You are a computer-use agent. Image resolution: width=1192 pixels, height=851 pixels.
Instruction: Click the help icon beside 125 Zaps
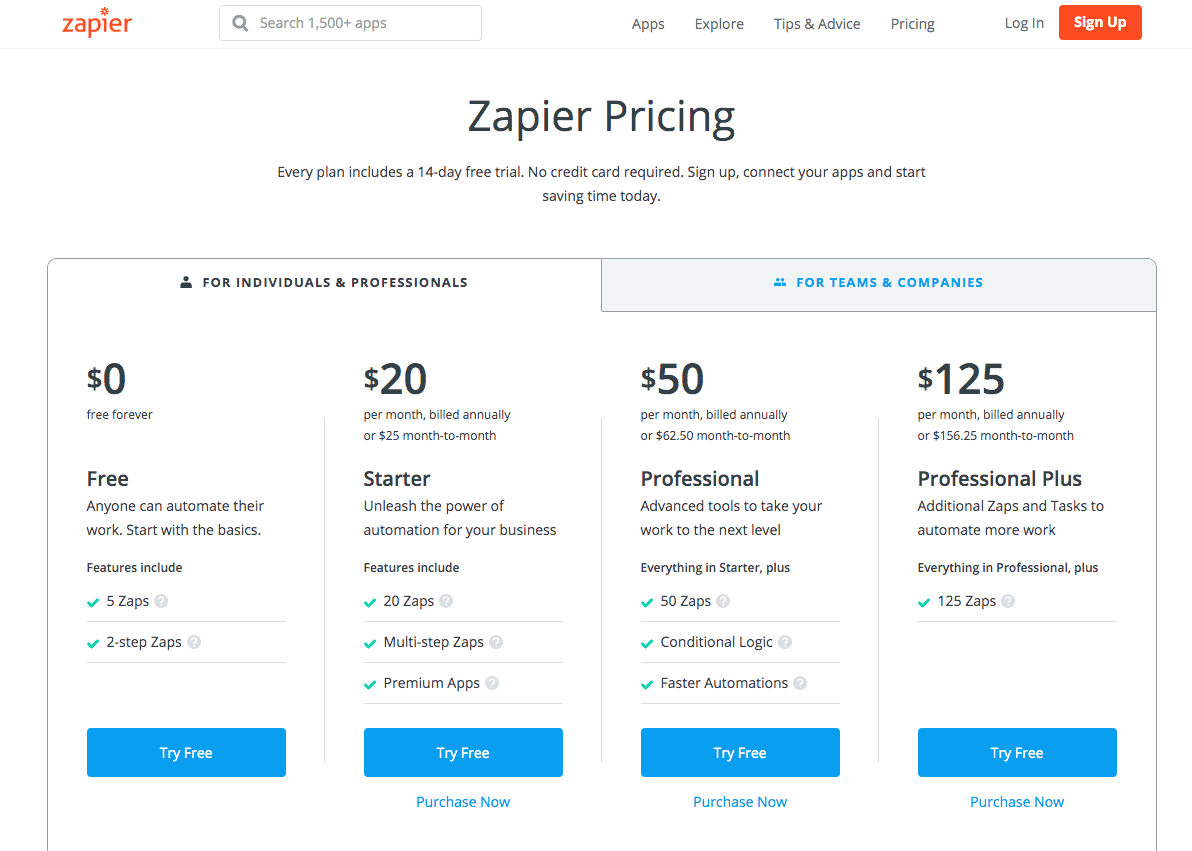tap(1008, 601)
